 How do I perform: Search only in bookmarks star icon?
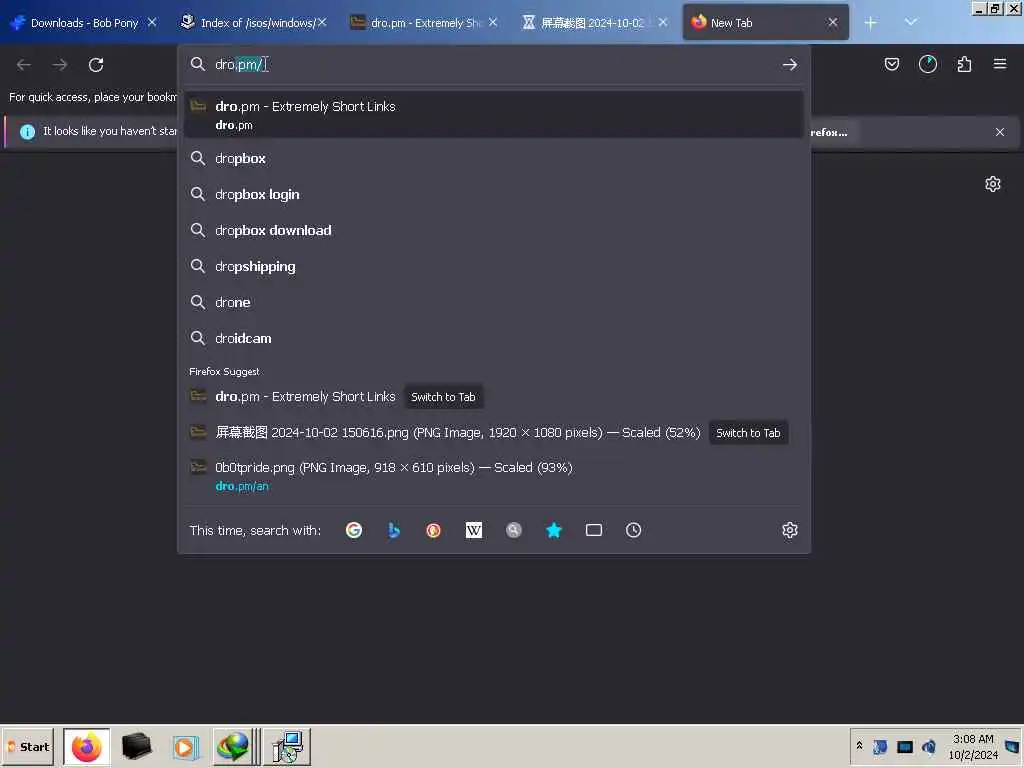tap(554, 530)
